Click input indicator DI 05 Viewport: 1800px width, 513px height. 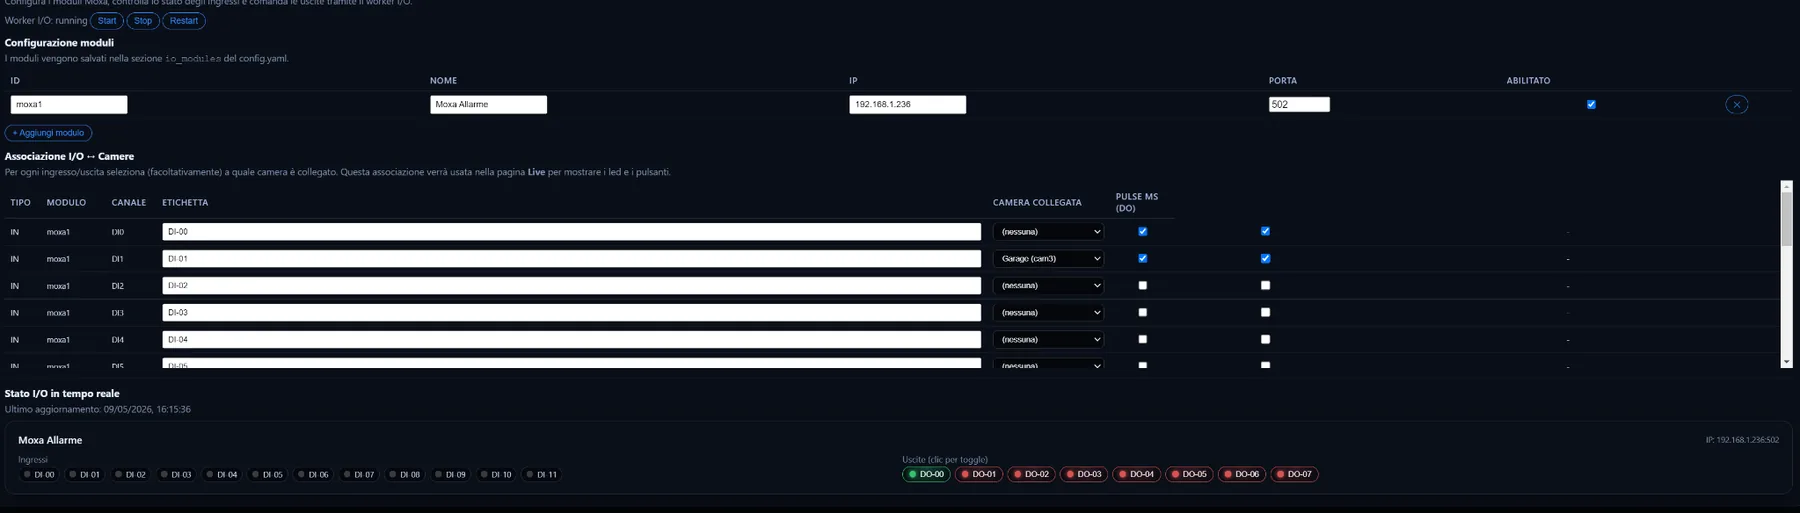(x=267, y=474)
